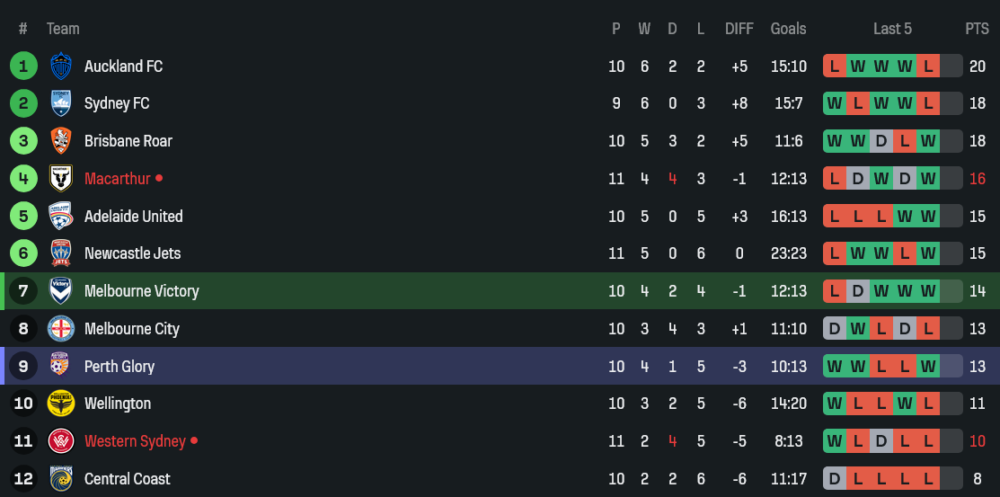Click Auckland FC's most recent L result
Screen dimensions: 1000x497
928,66
